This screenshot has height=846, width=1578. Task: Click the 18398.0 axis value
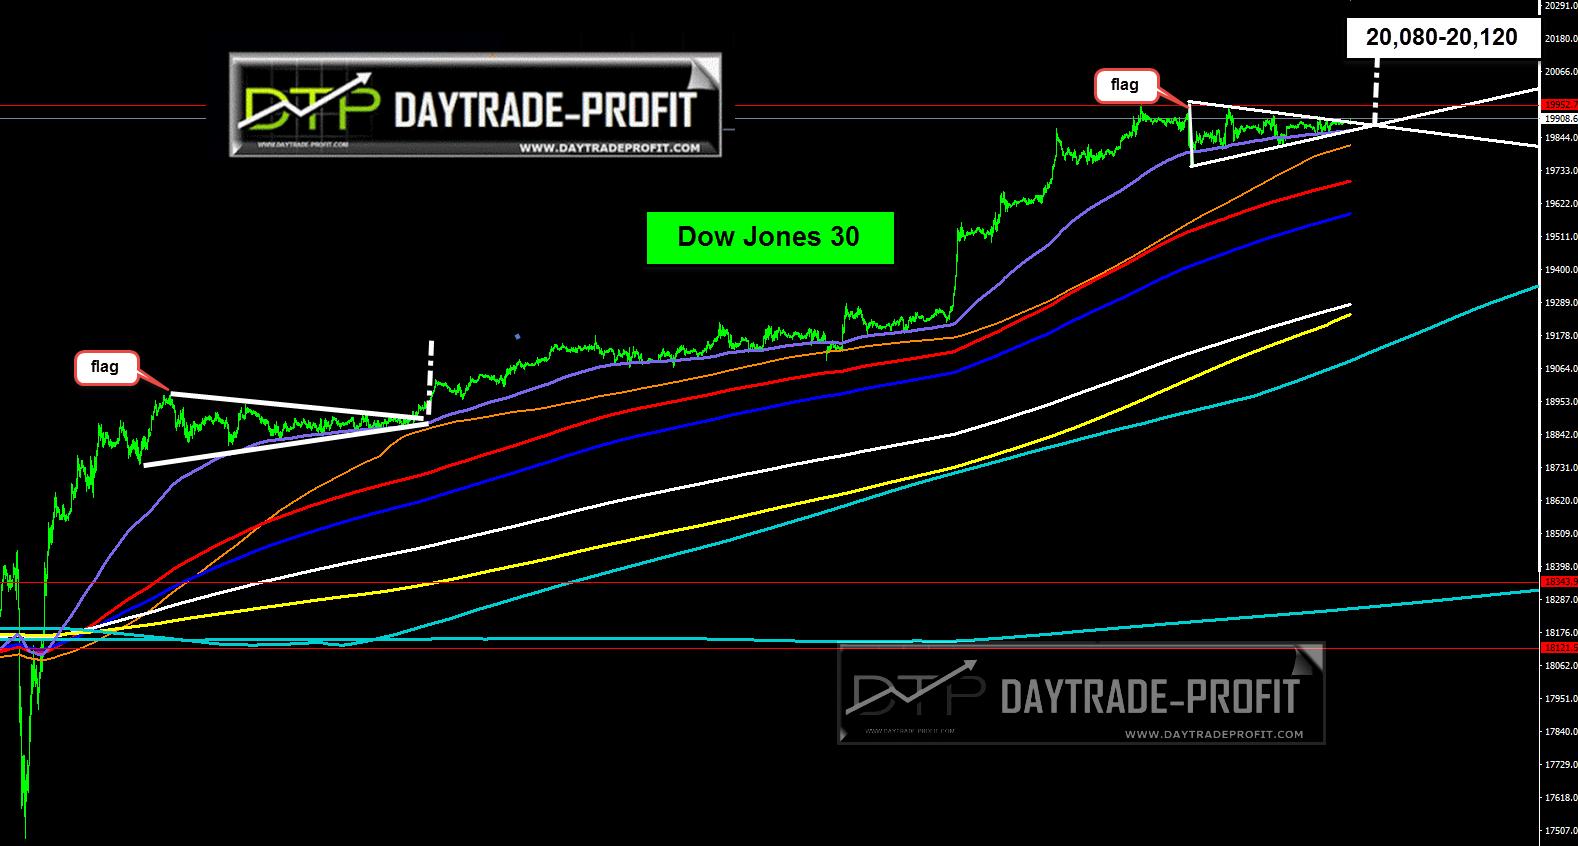click(x=1561, y=567)
